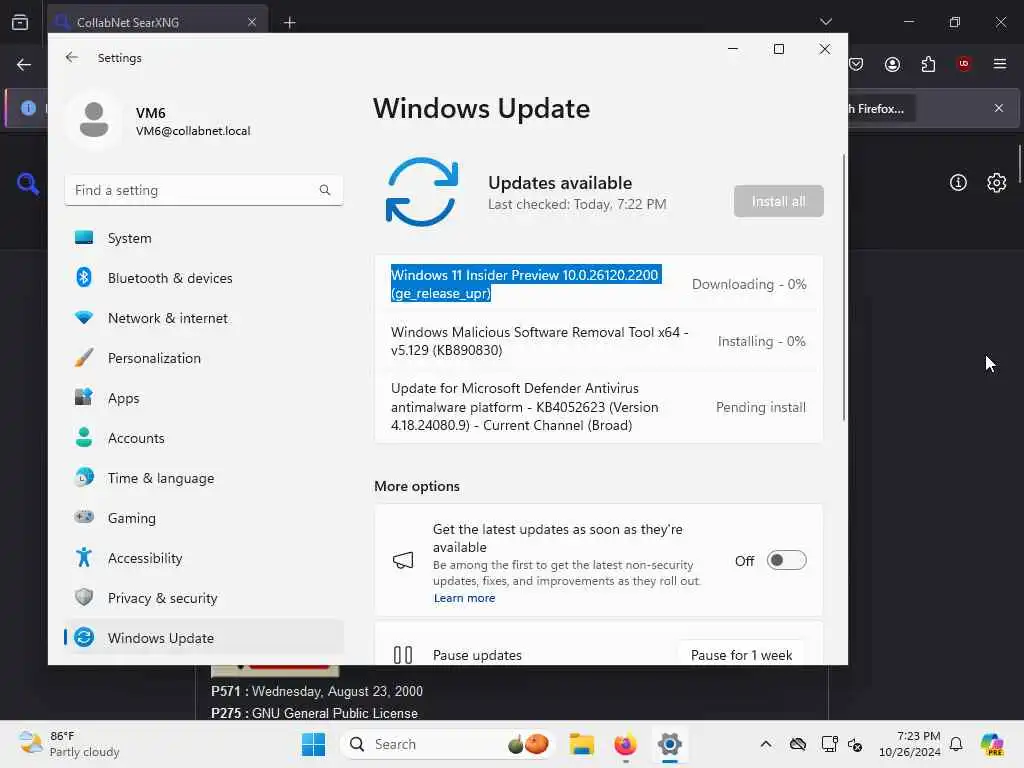1024x768 pixels.
Task: Click the Downloading - 0% status
Action: (x=749, y=284)
